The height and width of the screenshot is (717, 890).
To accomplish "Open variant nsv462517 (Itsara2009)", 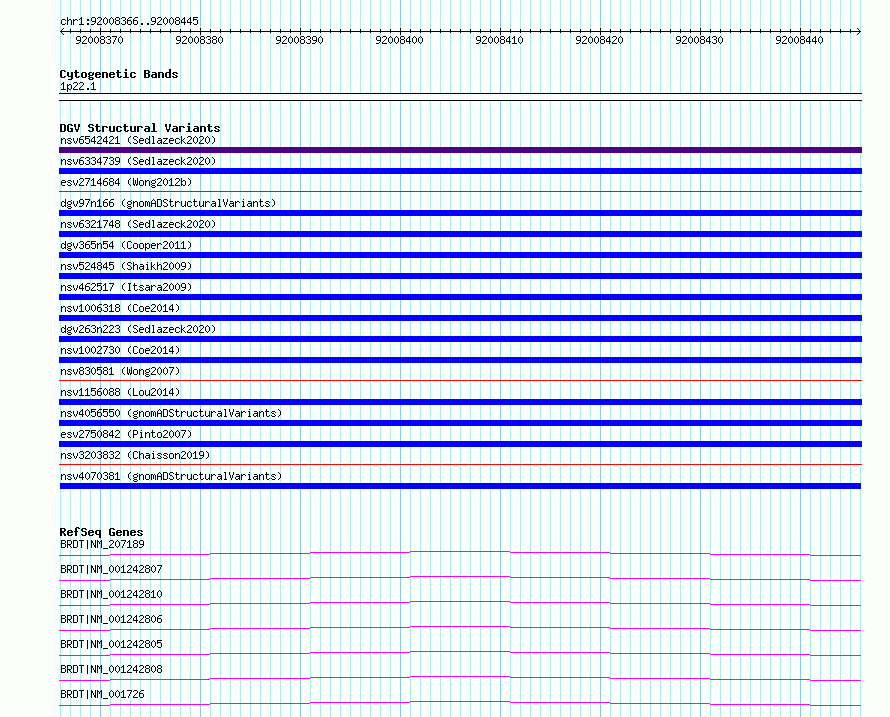I will [126, 287].
